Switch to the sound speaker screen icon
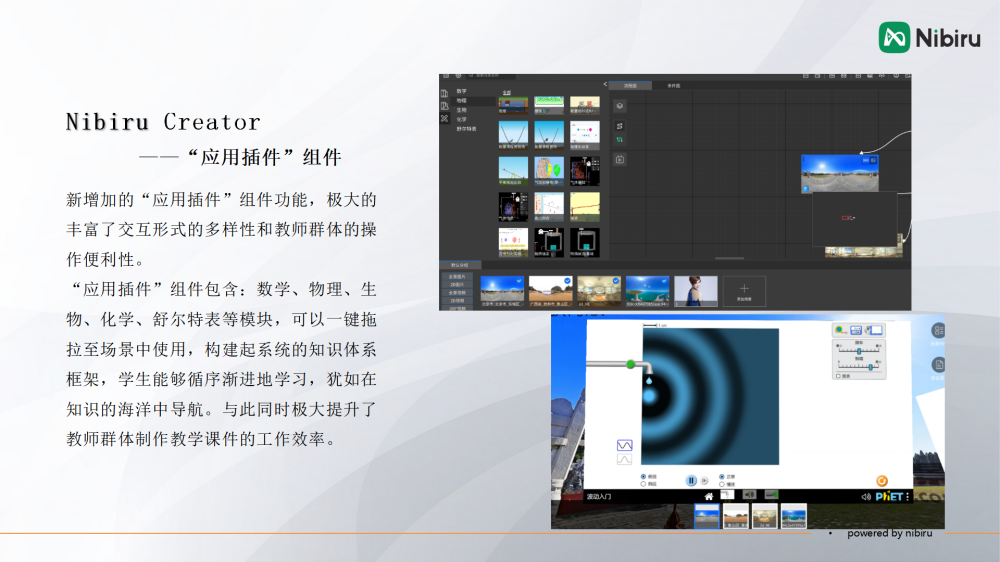 pyautogui.click(x=749, y=494)
